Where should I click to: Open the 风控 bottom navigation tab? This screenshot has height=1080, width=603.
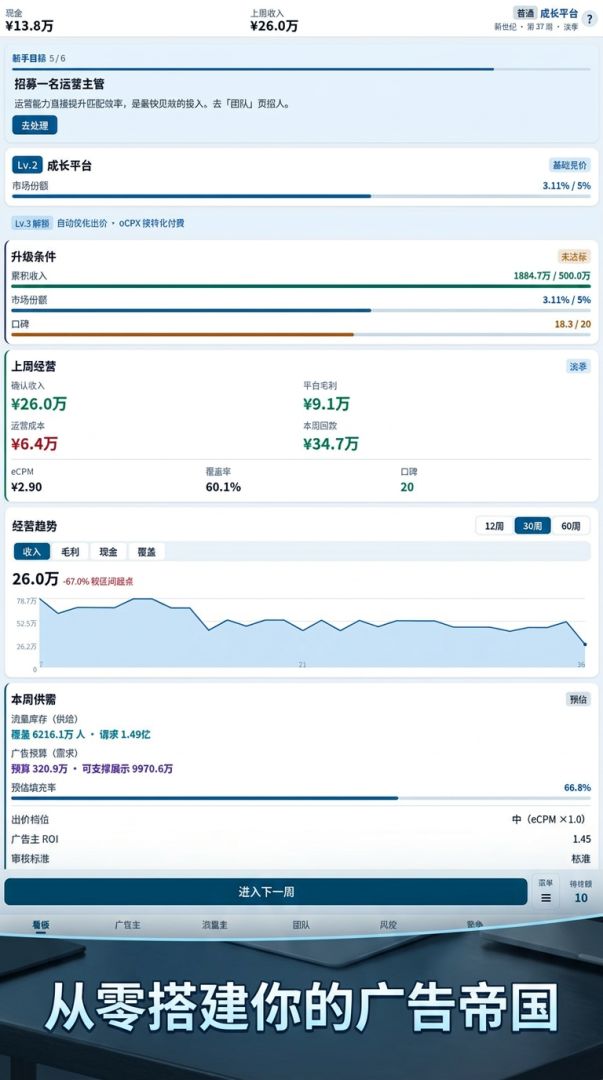(388, 925)
